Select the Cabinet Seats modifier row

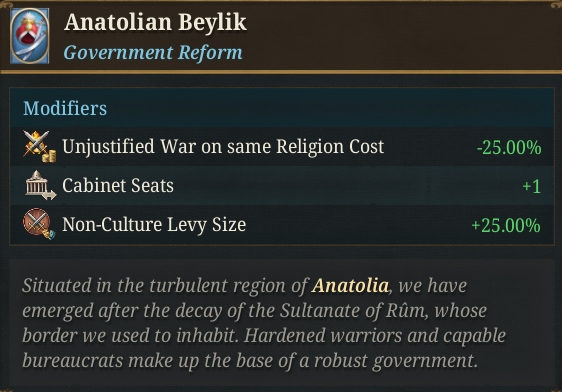282,185
